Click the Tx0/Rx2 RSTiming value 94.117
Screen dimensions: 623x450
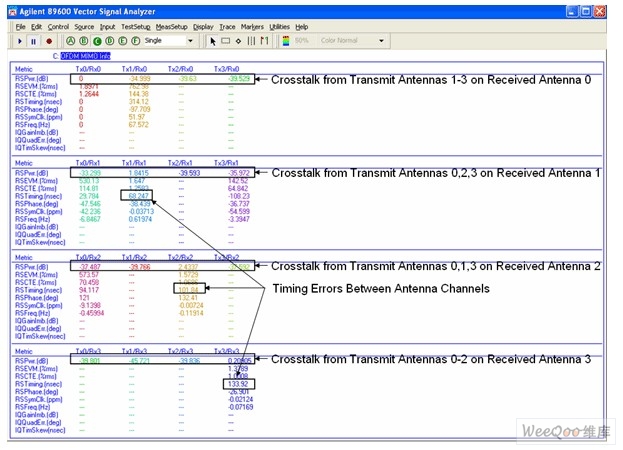tap(89, 290)
